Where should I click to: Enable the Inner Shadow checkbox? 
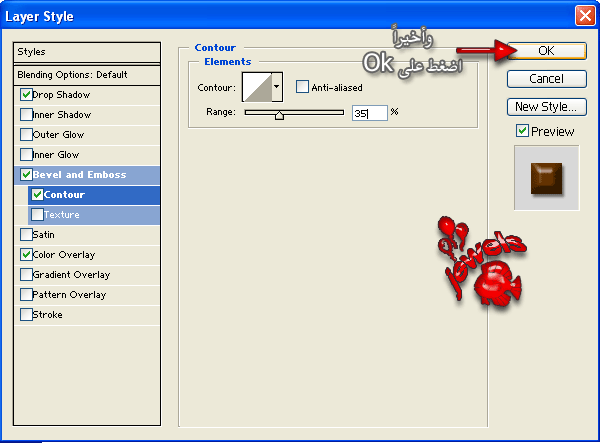(26, 115)
